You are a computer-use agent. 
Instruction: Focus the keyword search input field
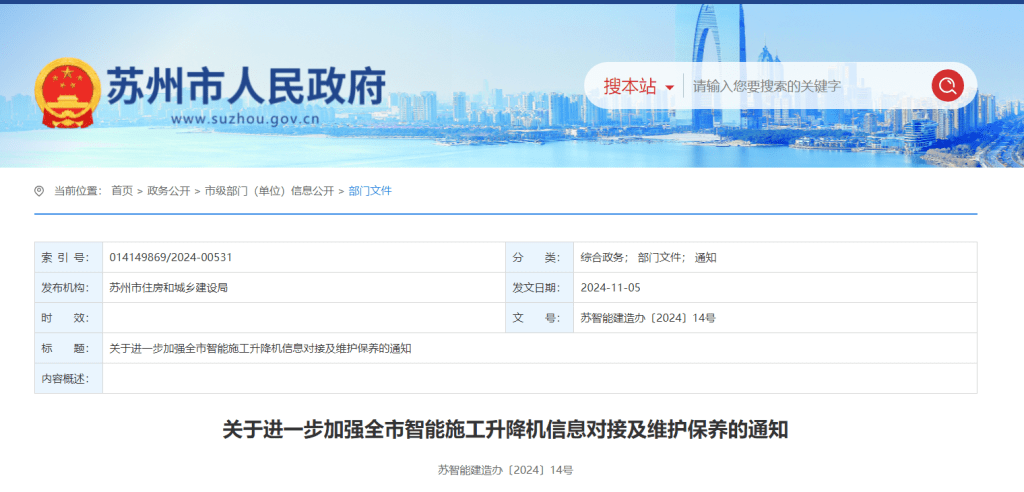(x=805, y=86)
